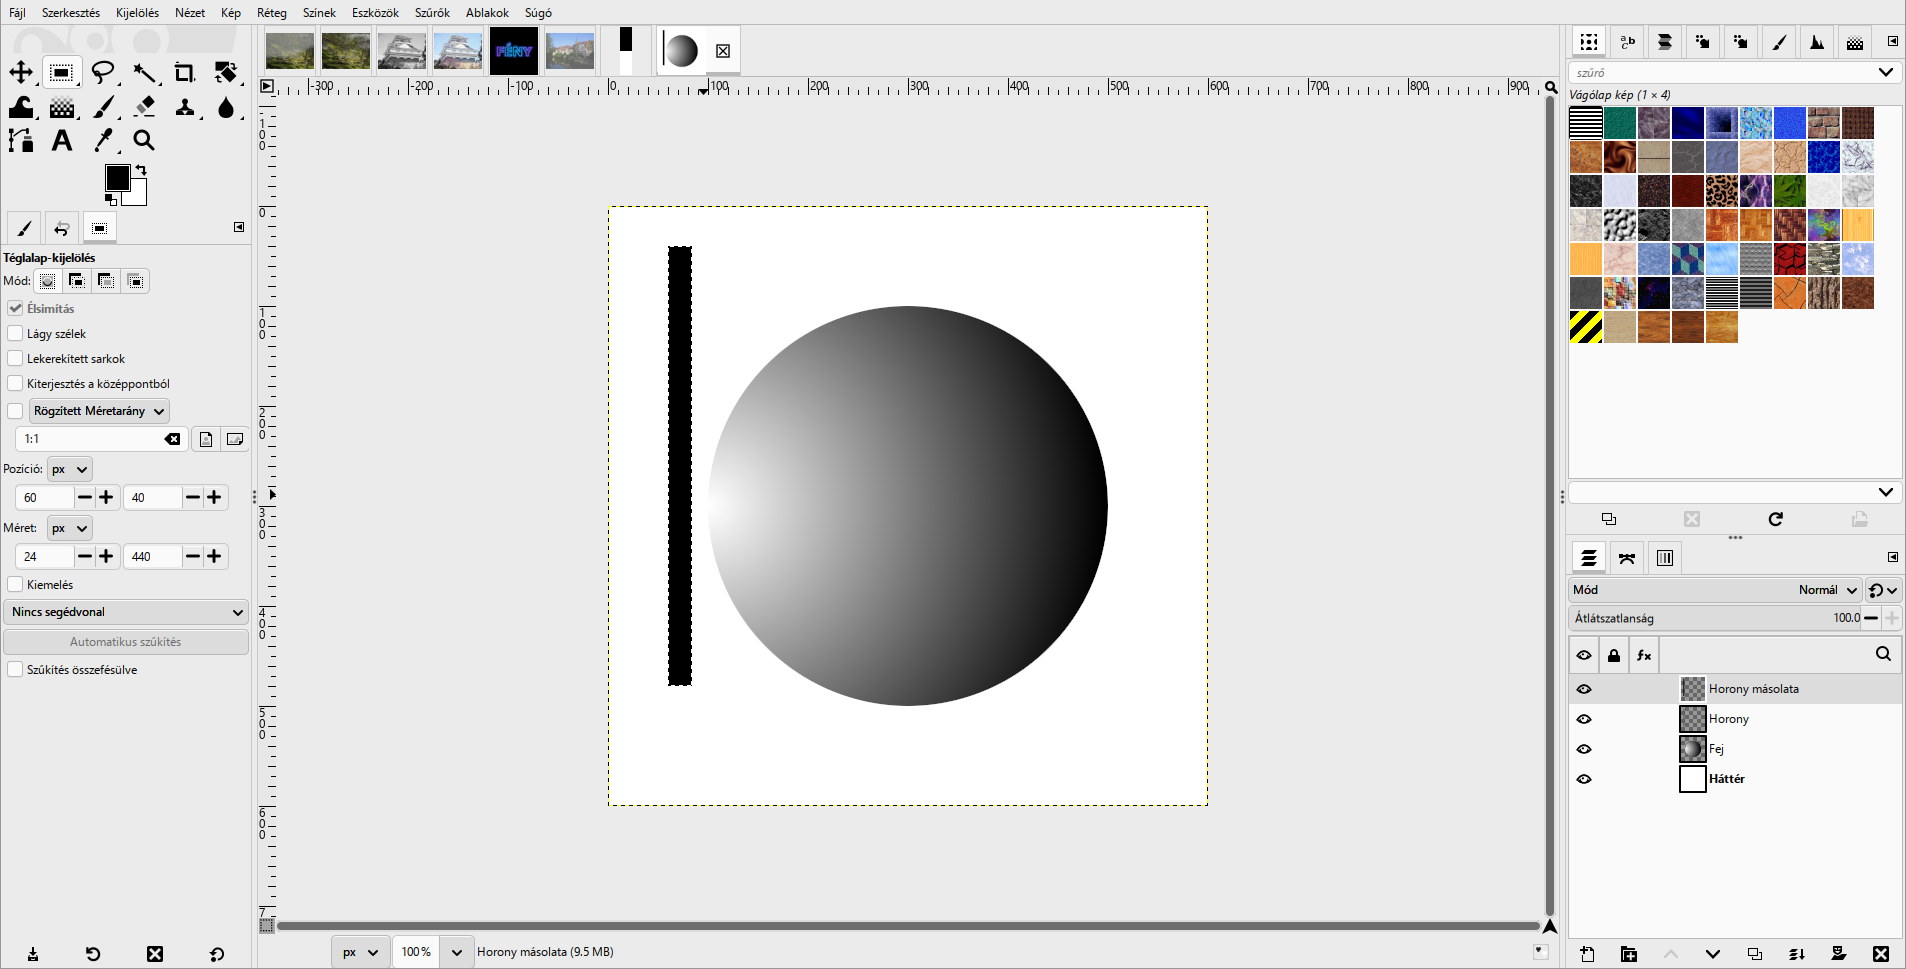Open Nincs segédvonal guide dropdown

pyautogui.click(x=126, y=612)
